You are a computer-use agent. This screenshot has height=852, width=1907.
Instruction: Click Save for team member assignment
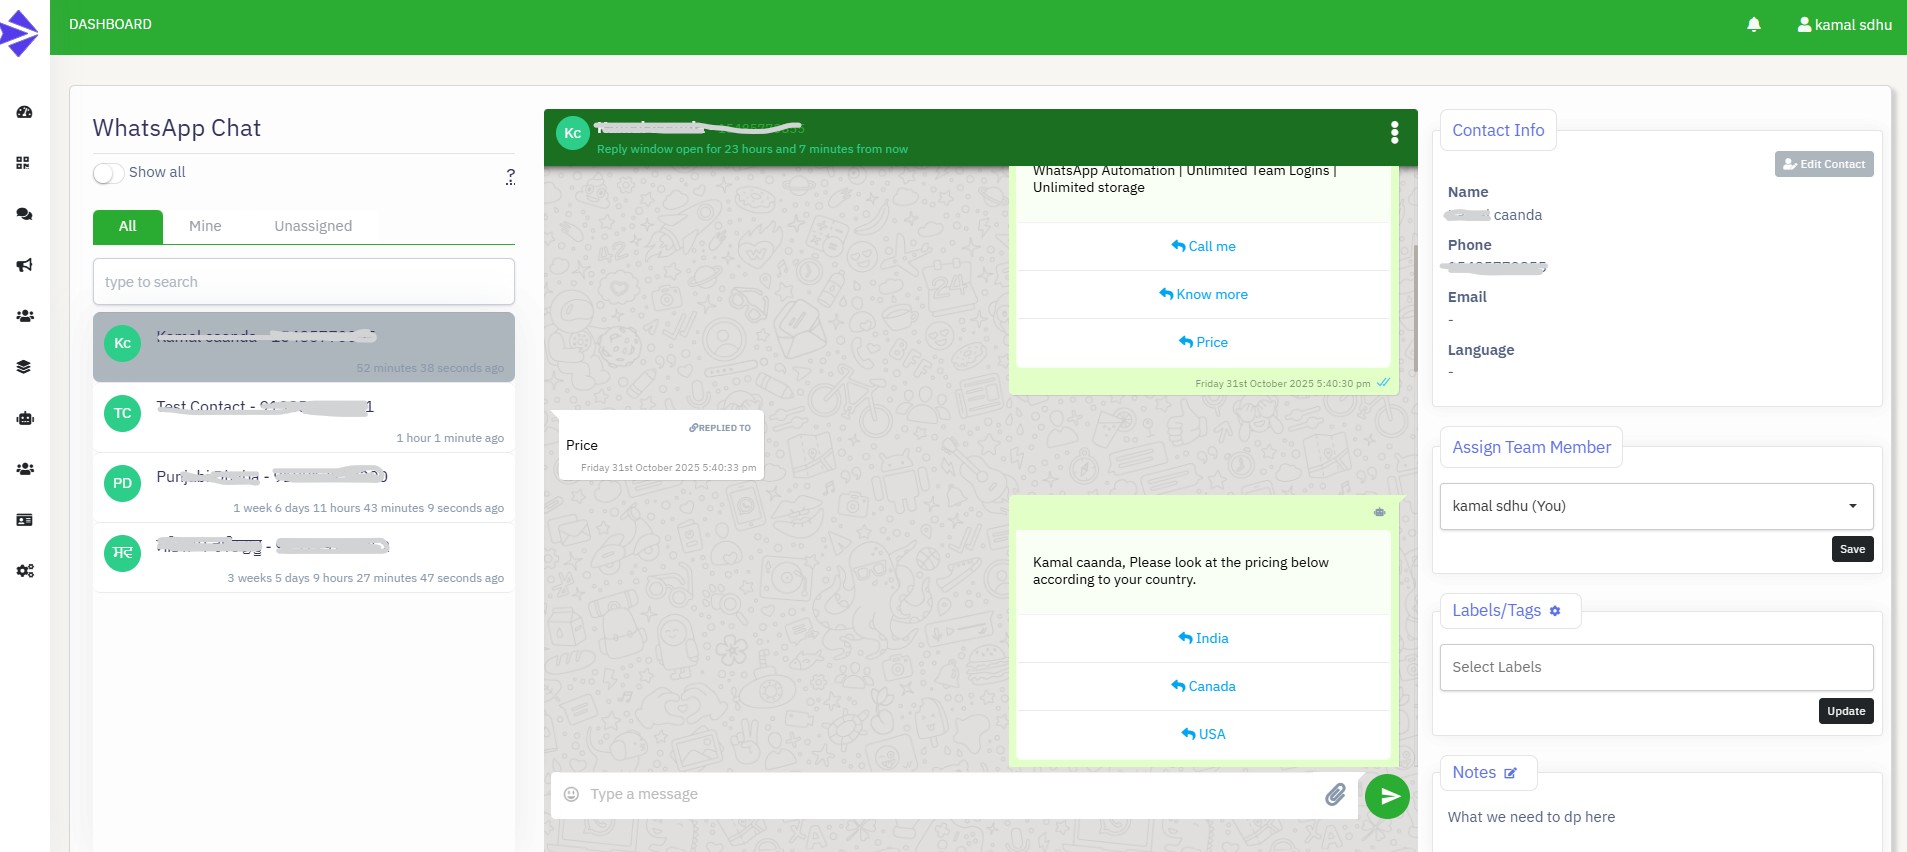[x=1852, y=549]
